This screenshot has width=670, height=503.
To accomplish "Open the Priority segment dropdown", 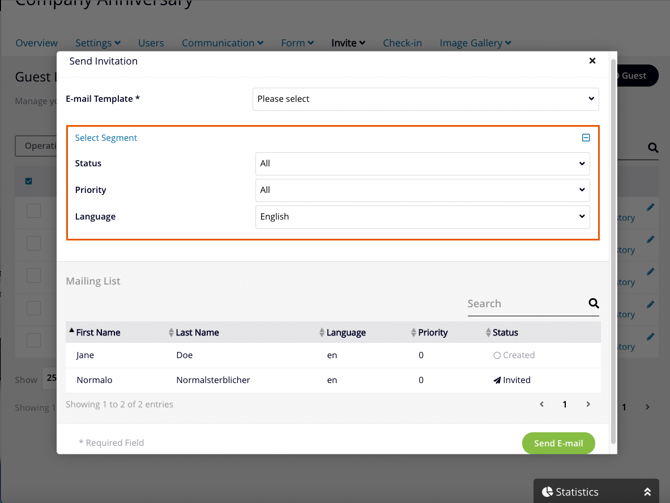I will pos(422,190).
